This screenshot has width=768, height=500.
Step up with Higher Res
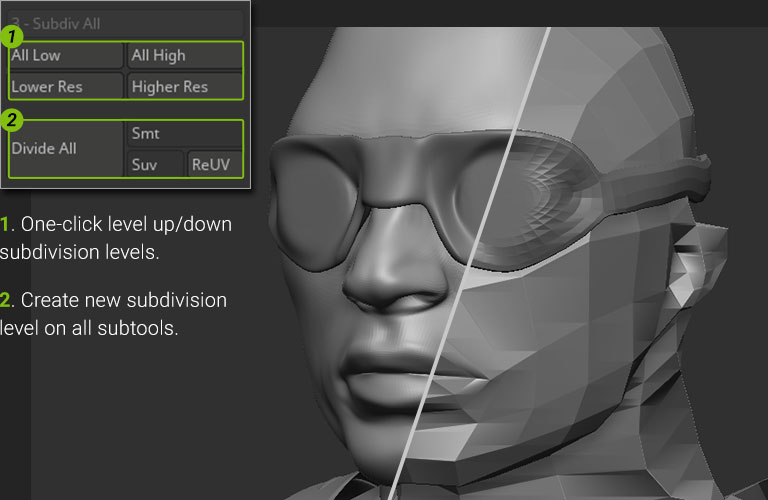[185, 87]
